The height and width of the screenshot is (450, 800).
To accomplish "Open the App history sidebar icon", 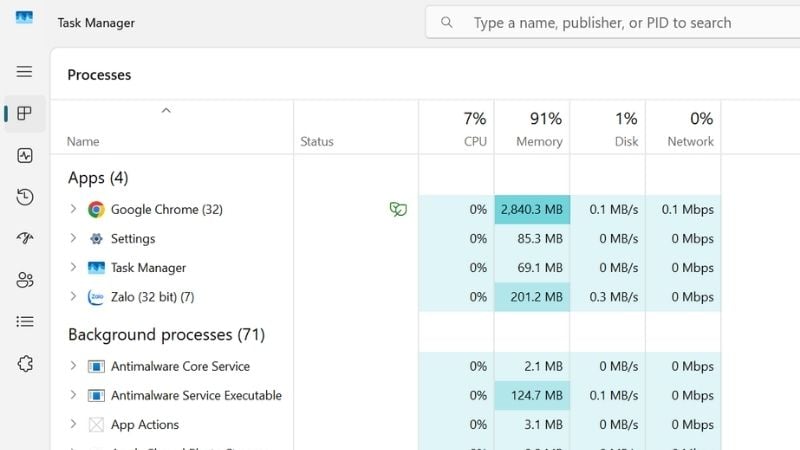I will coord(24,197).
